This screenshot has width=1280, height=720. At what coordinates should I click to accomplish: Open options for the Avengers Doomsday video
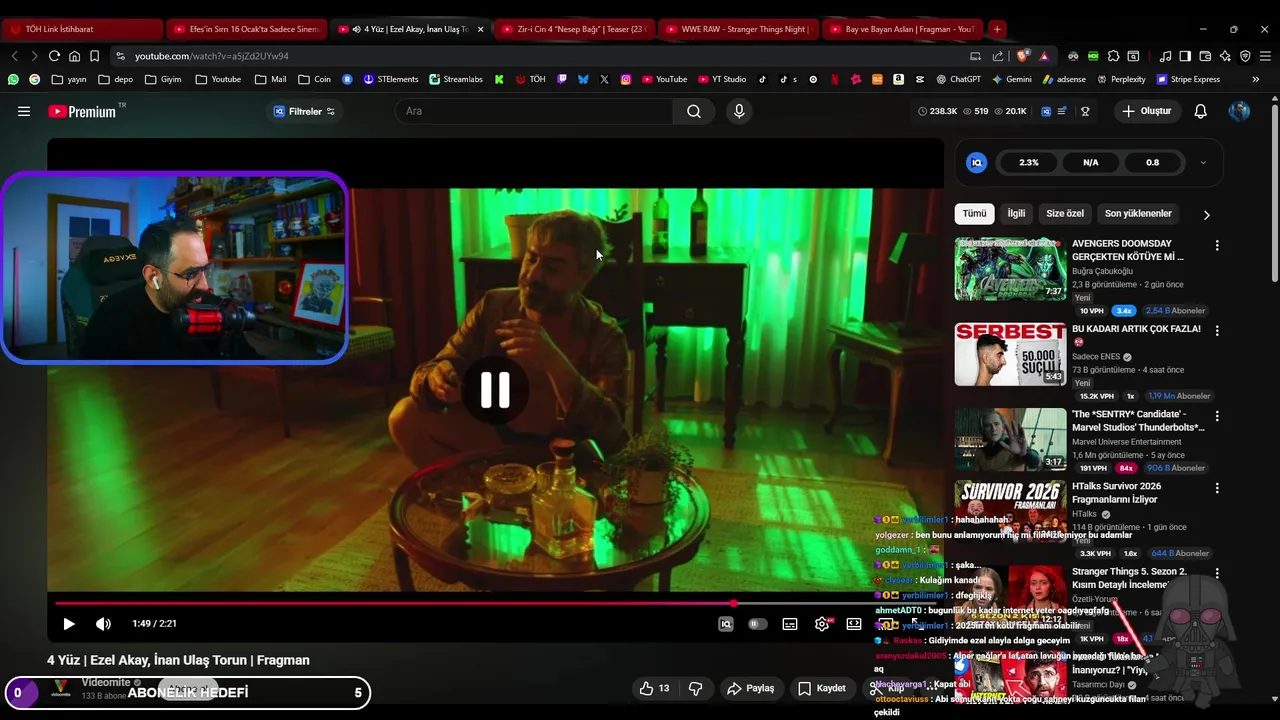tap(1217, 245)
